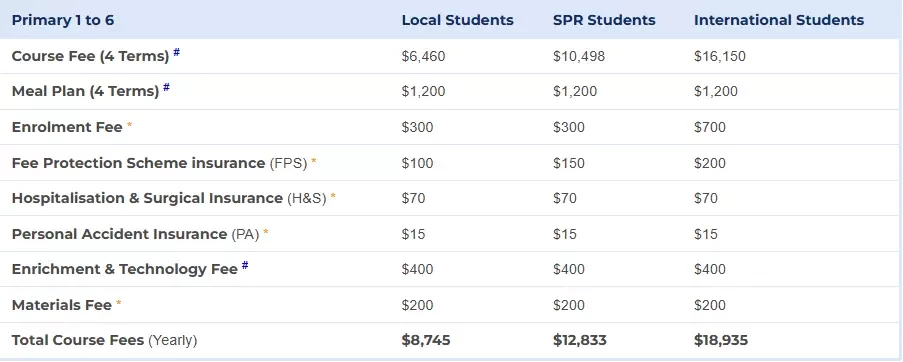Click the hash beside Enrichment & Technology Fee
Screen dimensions: 903x362
click(x=245, y=265)
